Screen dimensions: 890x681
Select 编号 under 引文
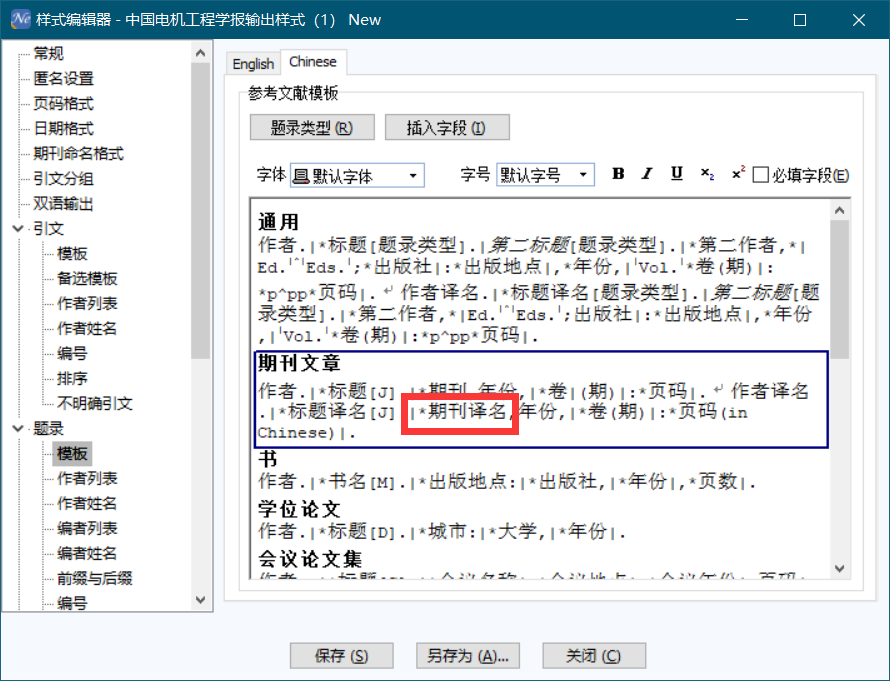72,354
